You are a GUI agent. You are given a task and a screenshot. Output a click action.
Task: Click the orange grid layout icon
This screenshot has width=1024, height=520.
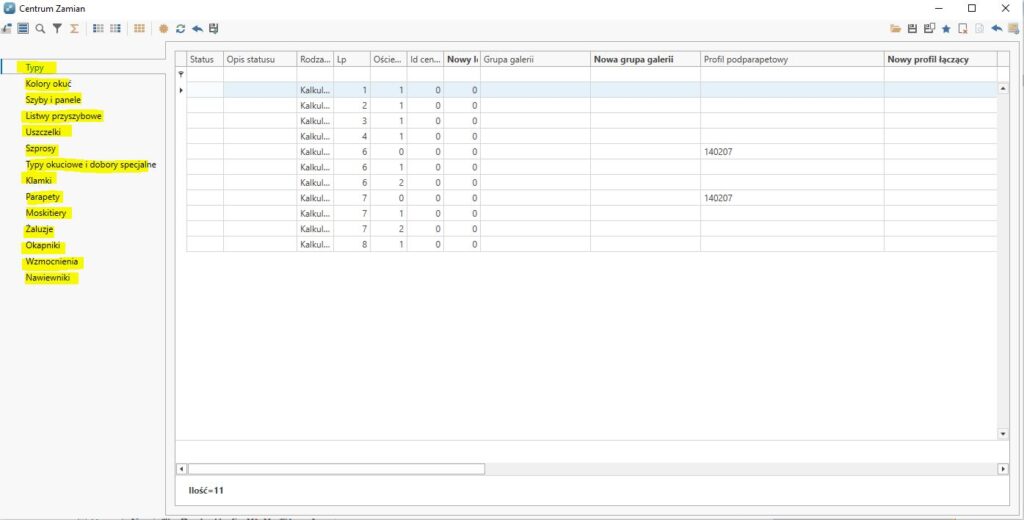point(139,29)
